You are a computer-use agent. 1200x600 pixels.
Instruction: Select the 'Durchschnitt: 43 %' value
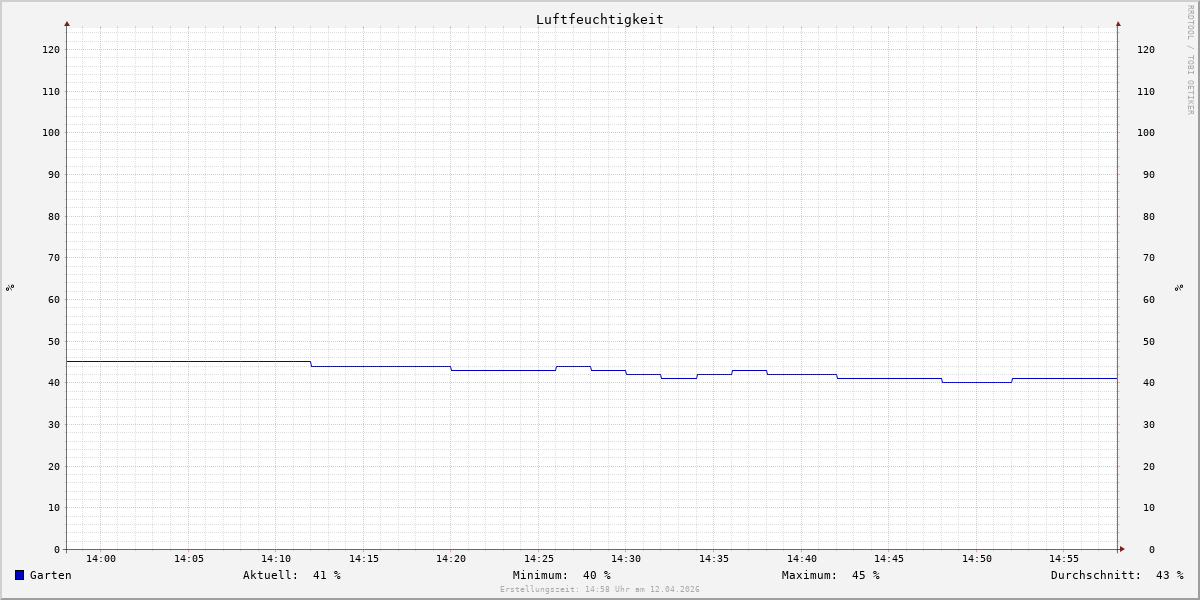point(1117,575)
